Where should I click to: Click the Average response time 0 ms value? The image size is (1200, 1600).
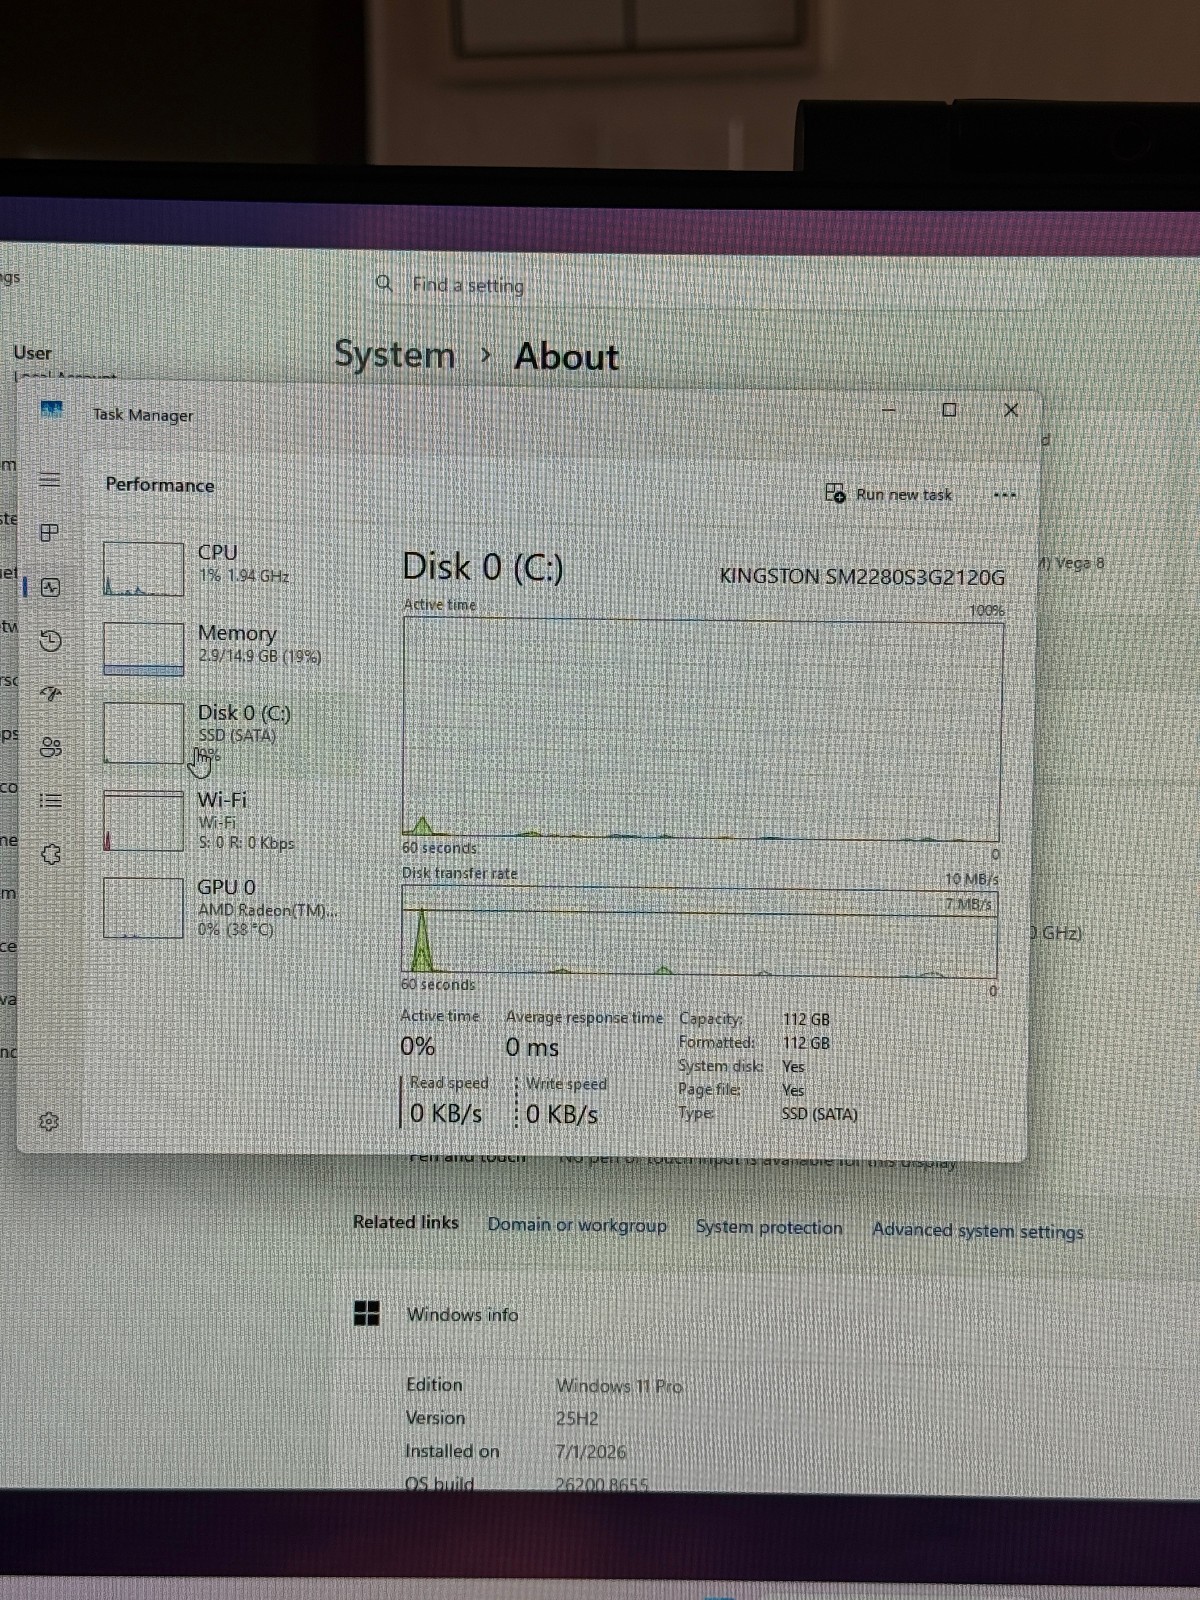[532, 1047]
